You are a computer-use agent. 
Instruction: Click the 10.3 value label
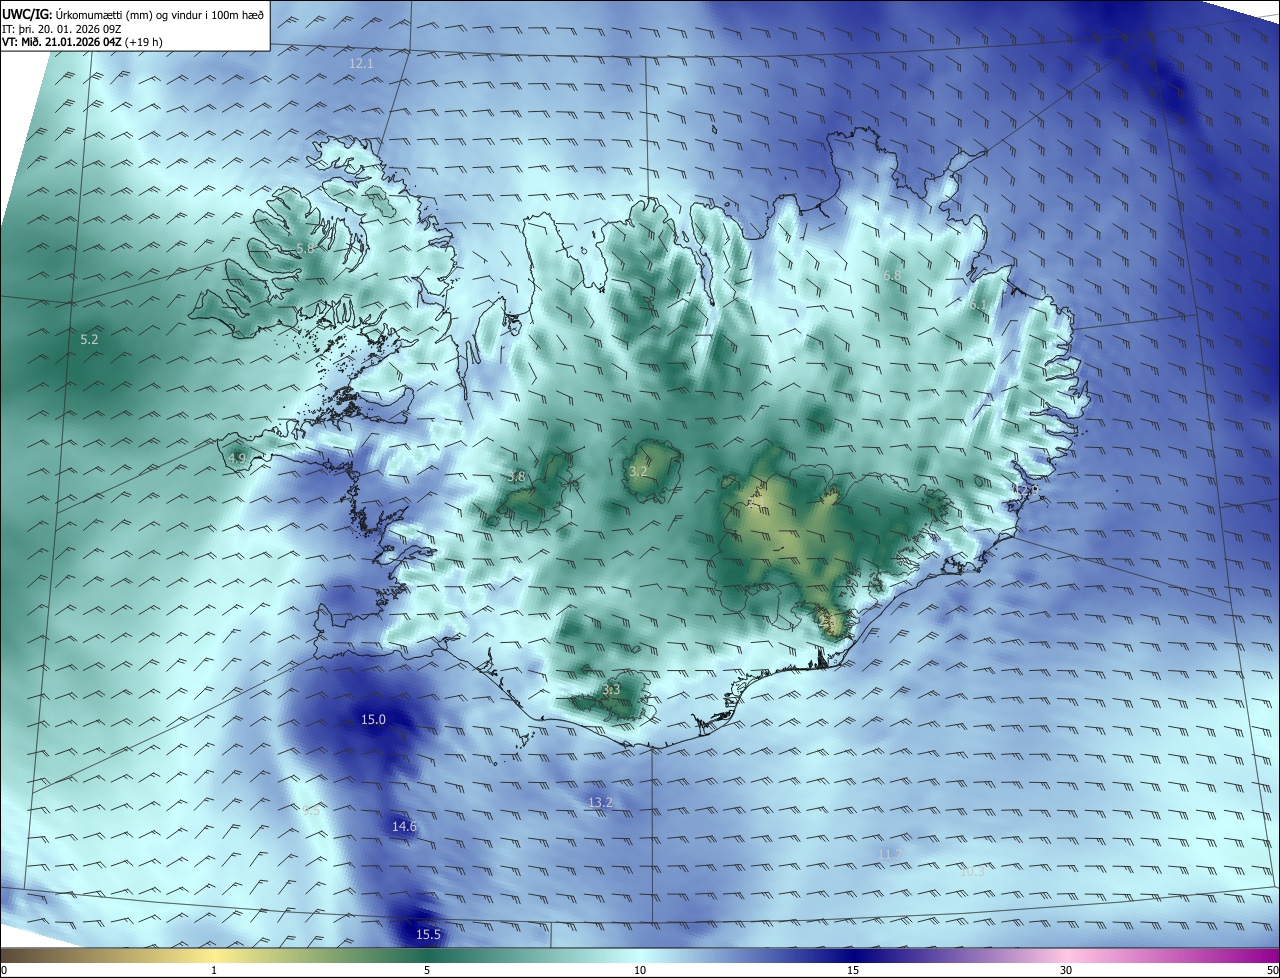972,871
